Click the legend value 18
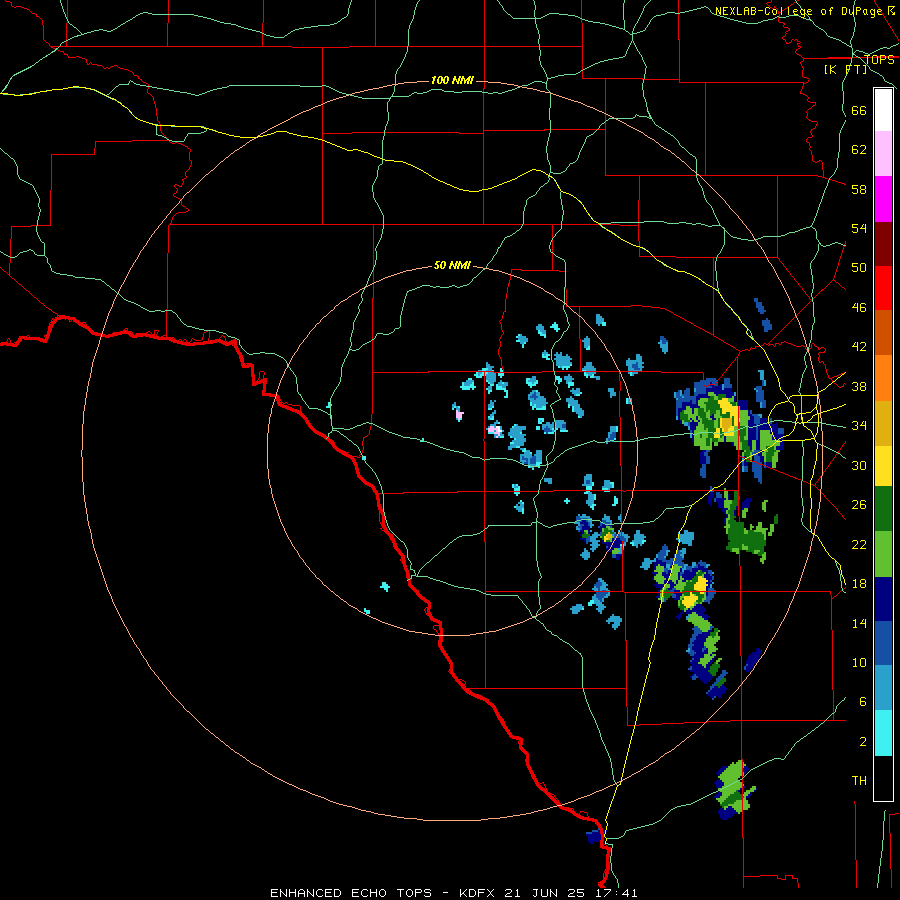This screenshot has width=900, height=900. point(859,584)
